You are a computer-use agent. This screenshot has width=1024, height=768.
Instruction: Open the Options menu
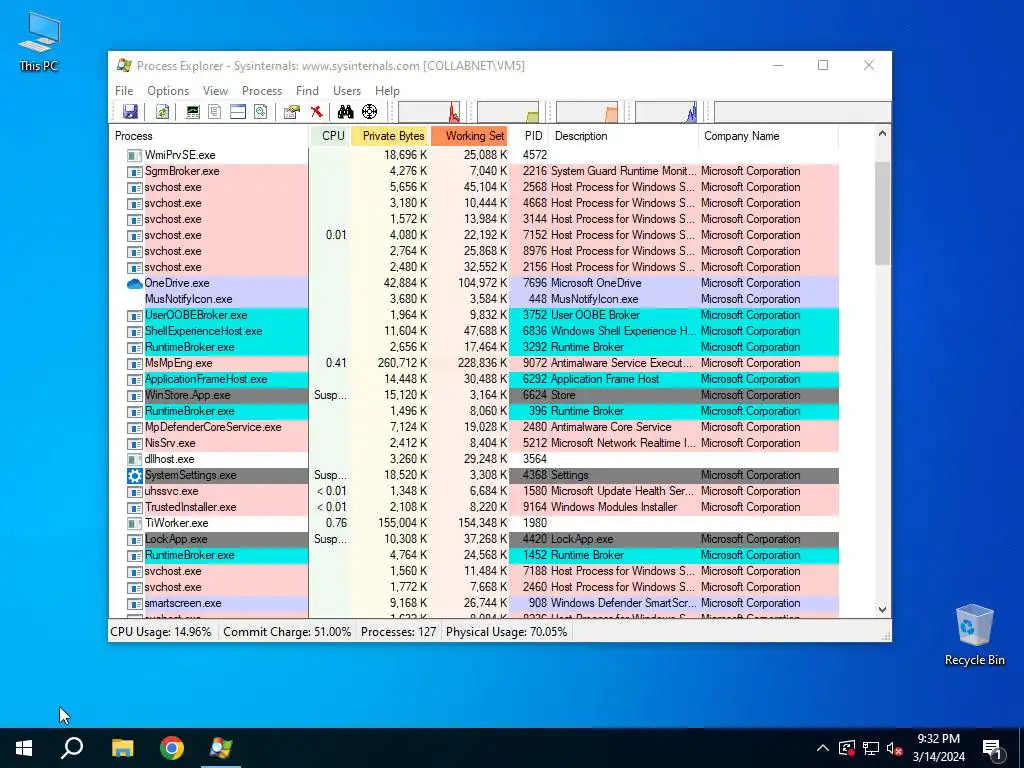168,91
